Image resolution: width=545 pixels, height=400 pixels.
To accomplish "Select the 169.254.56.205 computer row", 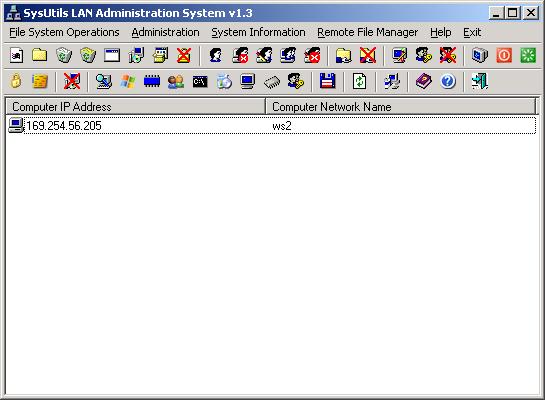I will click(271, 125).
